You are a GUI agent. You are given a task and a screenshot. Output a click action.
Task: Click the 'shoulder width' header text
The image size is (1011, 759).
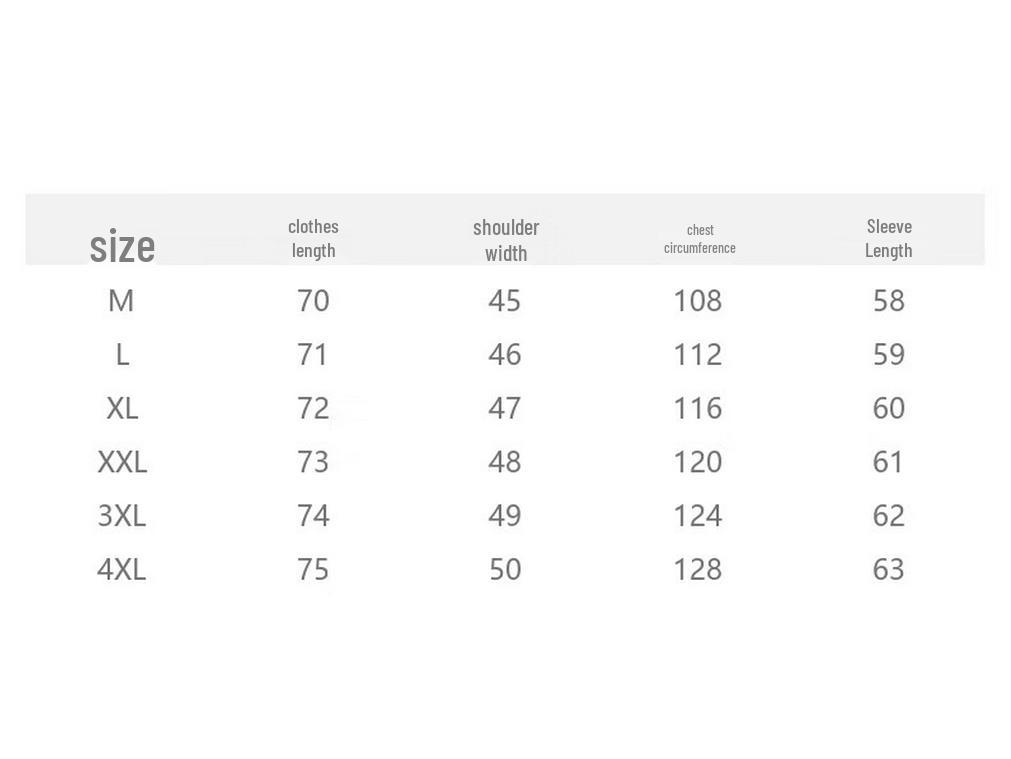[506, 240]
